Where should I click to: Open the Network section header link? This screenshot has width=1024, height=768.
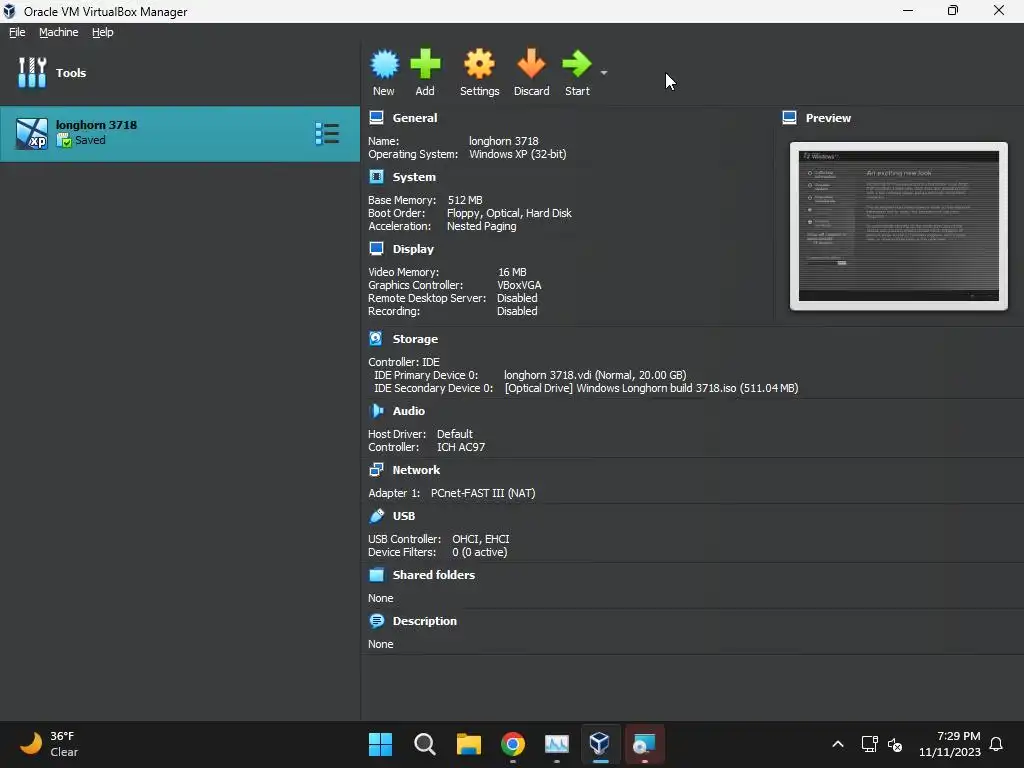coord(416,470)
